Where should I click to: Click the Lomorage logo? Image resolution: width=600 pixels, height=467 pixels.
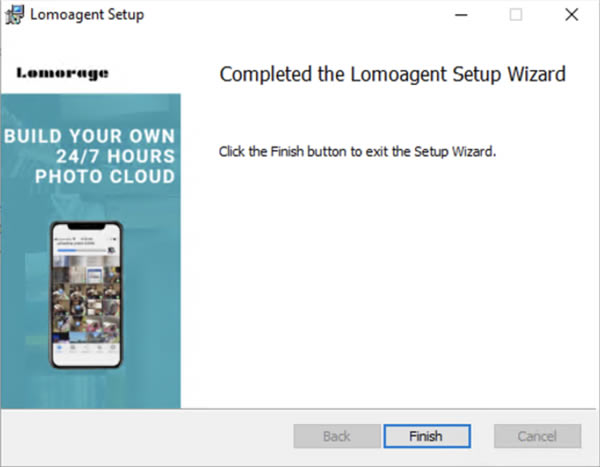click(63, 73)
